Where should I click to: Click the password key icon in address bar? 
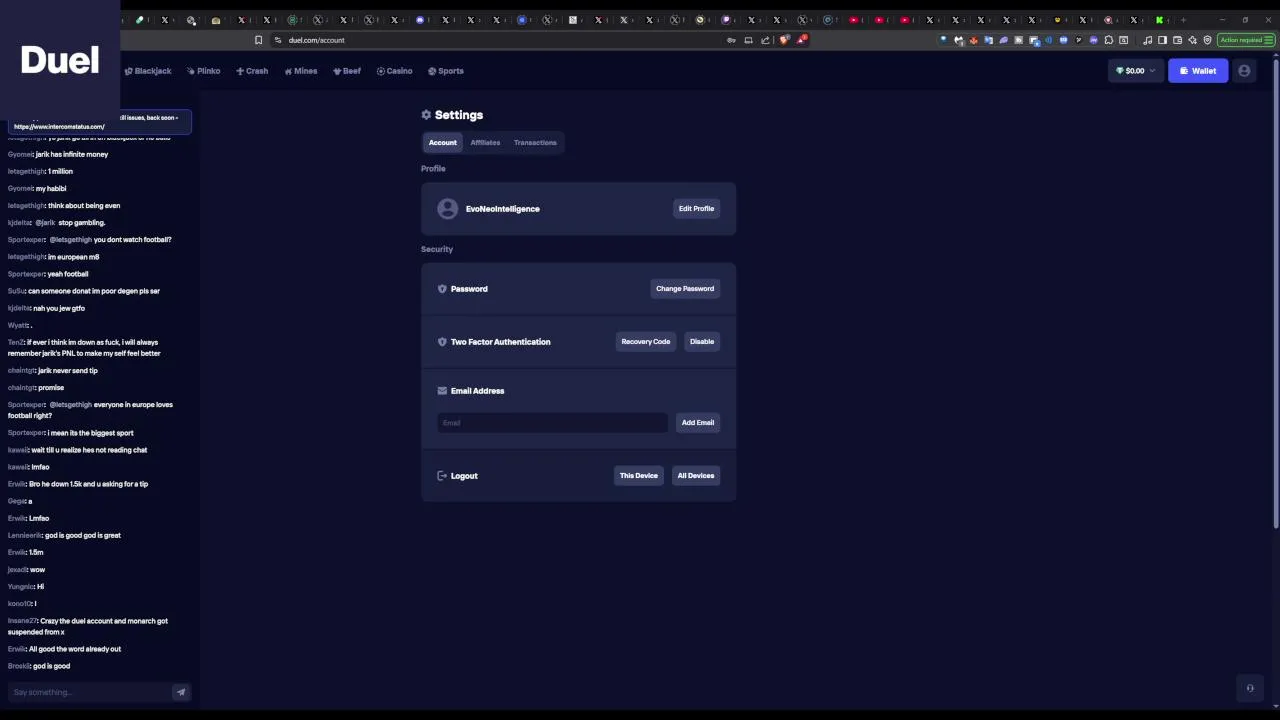(731, 40)
